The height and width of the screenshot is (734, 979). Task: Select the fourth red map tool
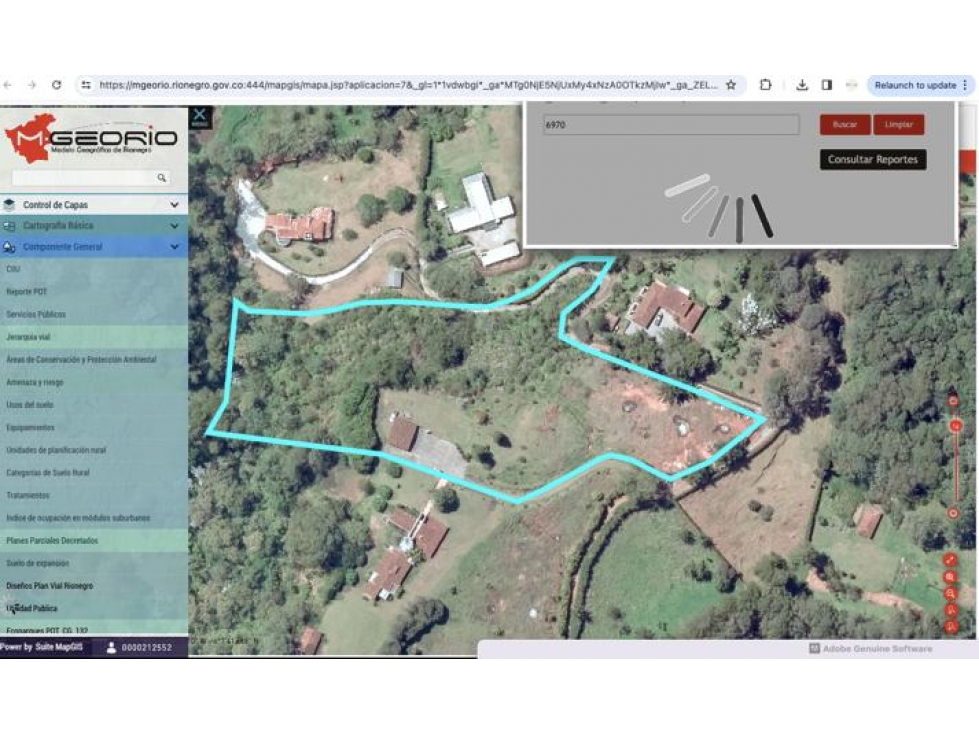click(950, 610)
